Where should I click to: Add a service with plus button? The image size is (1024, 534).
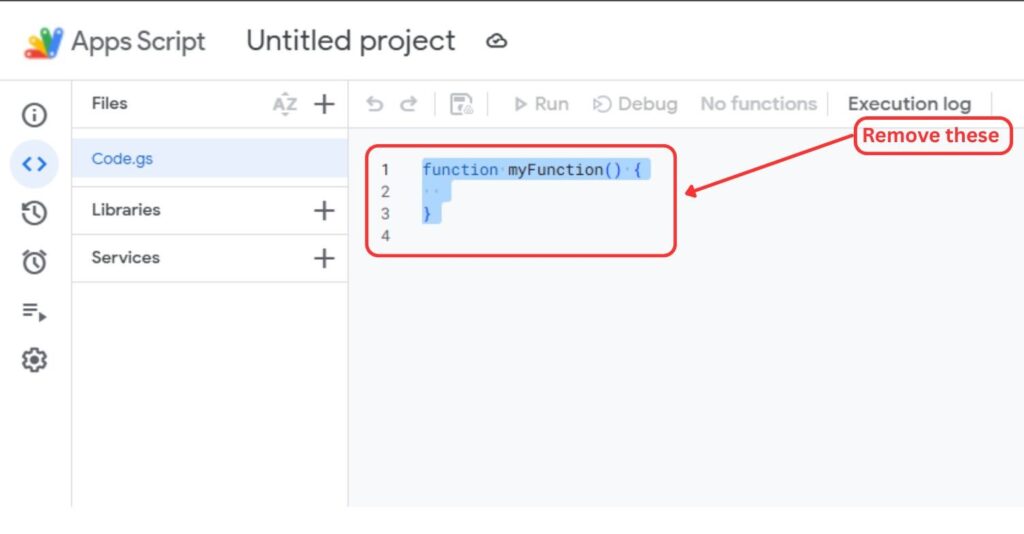[x=324, y=258]
